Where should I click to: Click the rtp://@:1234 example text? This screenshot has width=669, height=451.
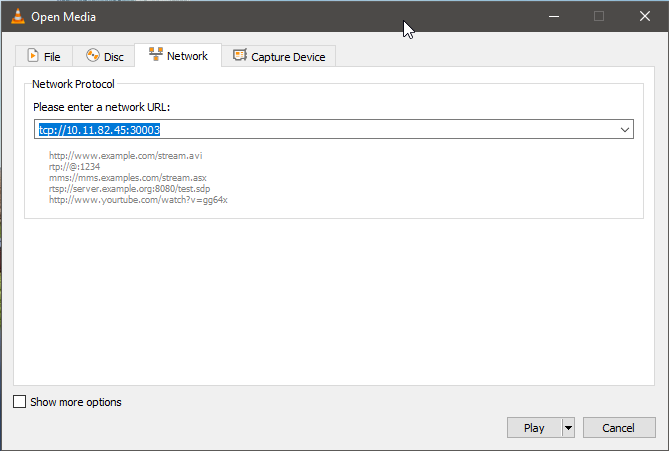[x=75, y=167]
